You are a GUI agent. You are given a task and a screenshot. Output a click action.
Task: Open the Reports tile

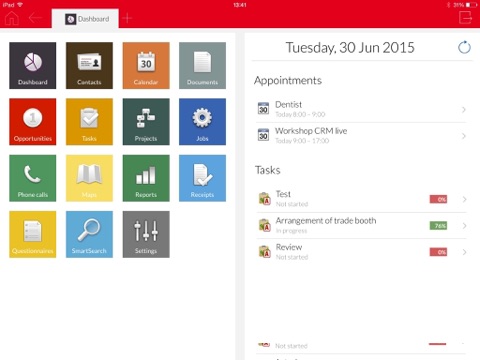click(146, 178)
